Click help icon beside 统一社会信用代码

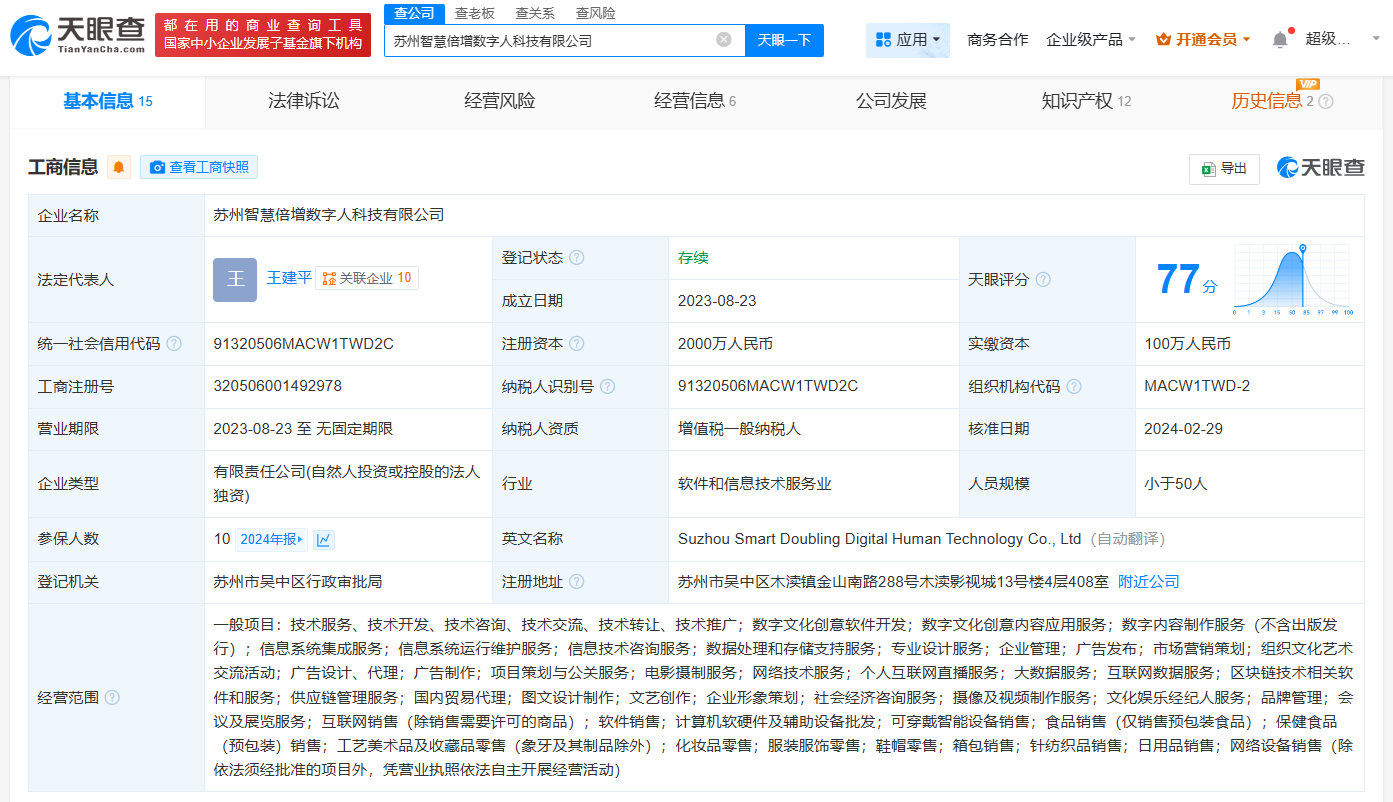174,344
